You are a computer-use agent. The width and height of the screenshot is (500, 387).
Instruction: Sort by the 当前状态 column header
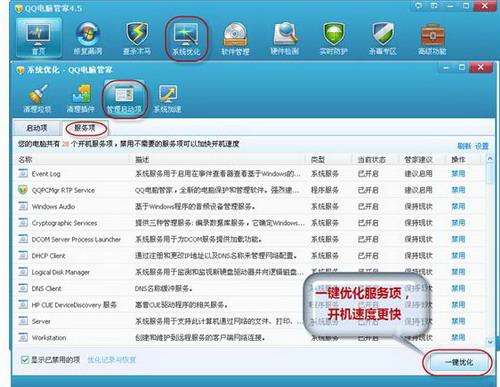pos(372,160)
